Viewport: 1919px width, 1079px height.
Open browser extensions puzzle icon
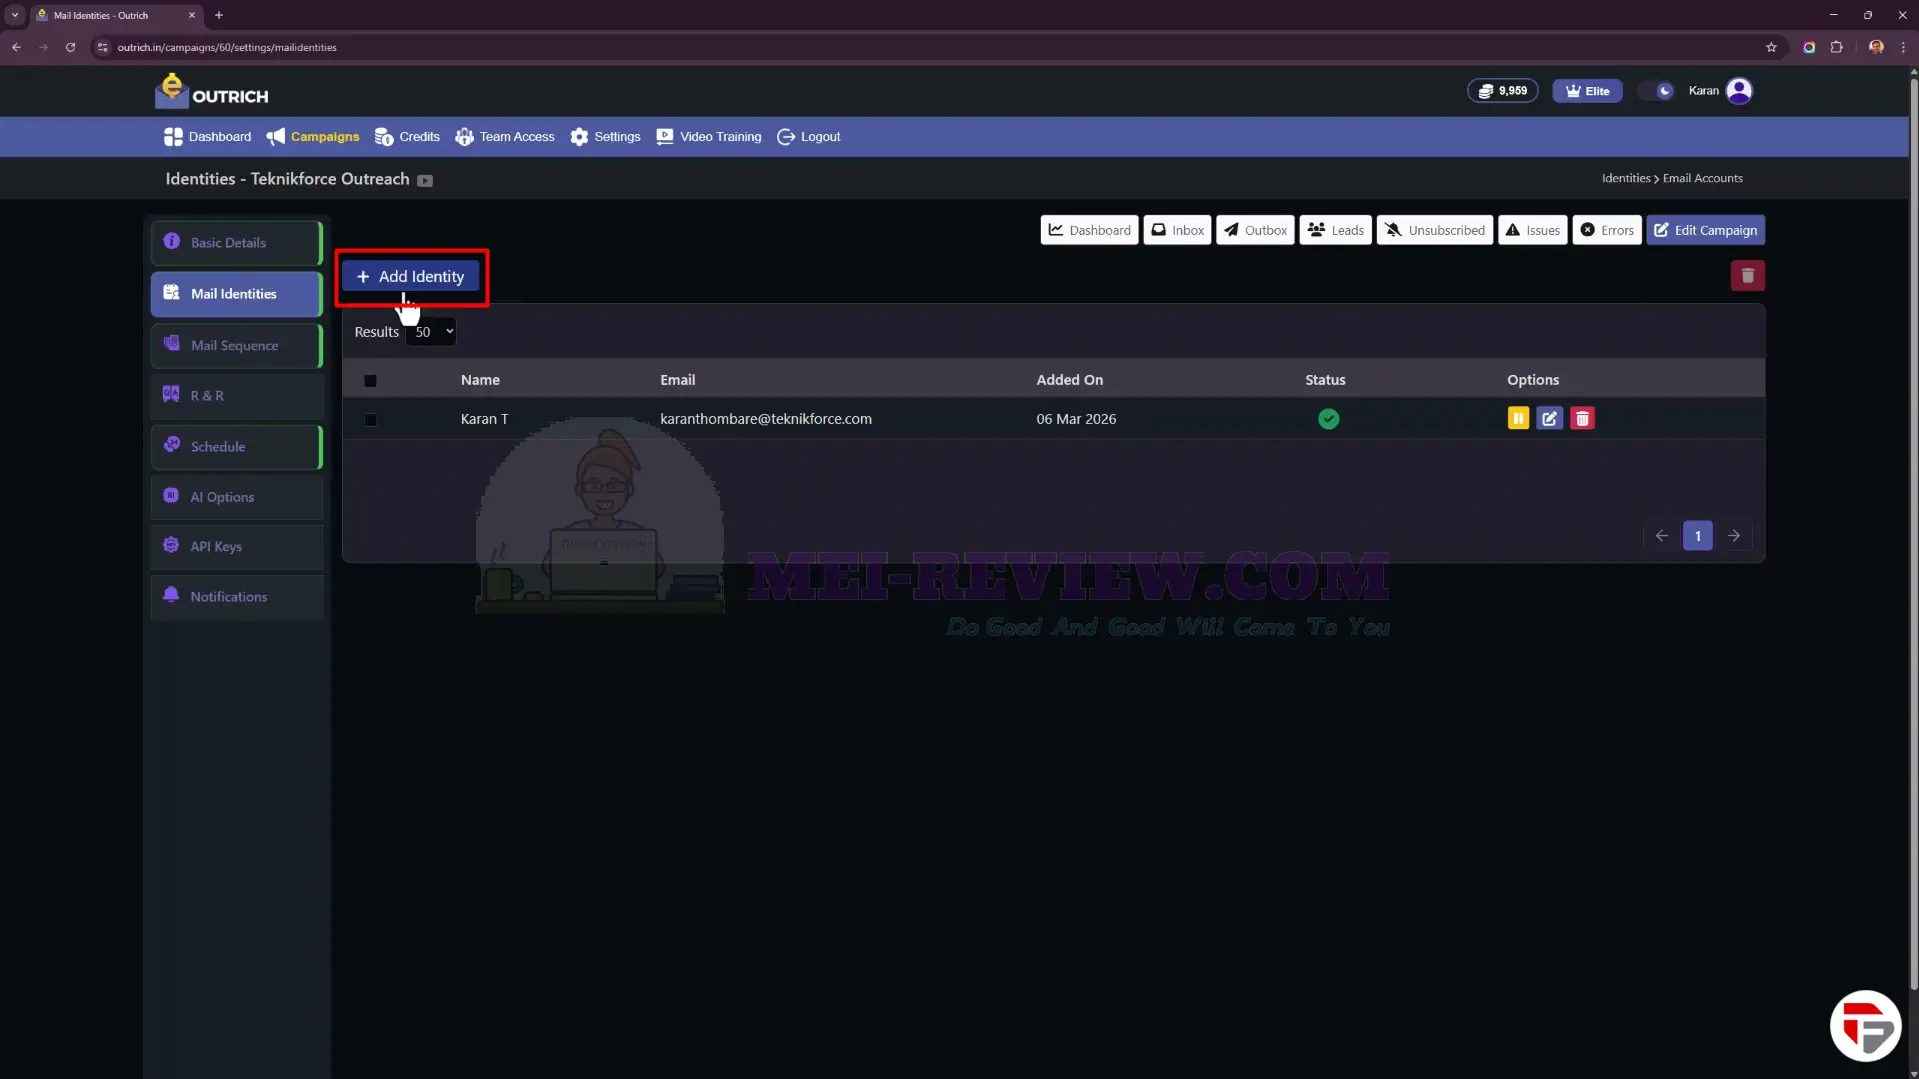tap(1836, 47)
